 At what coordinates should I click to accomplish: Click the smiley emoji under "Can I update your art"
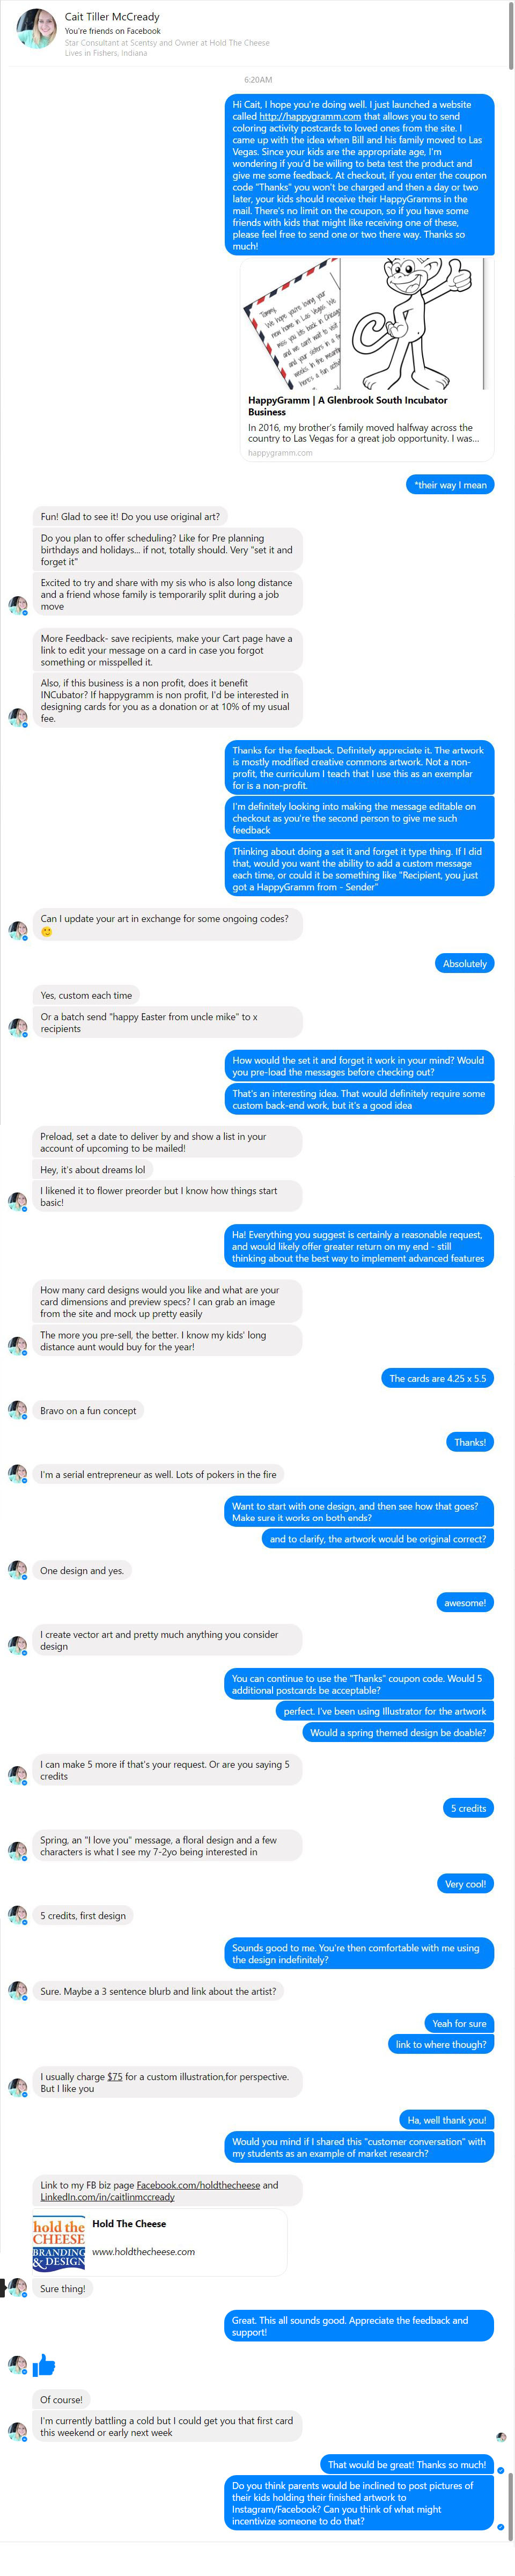click(x=46, y=931)
